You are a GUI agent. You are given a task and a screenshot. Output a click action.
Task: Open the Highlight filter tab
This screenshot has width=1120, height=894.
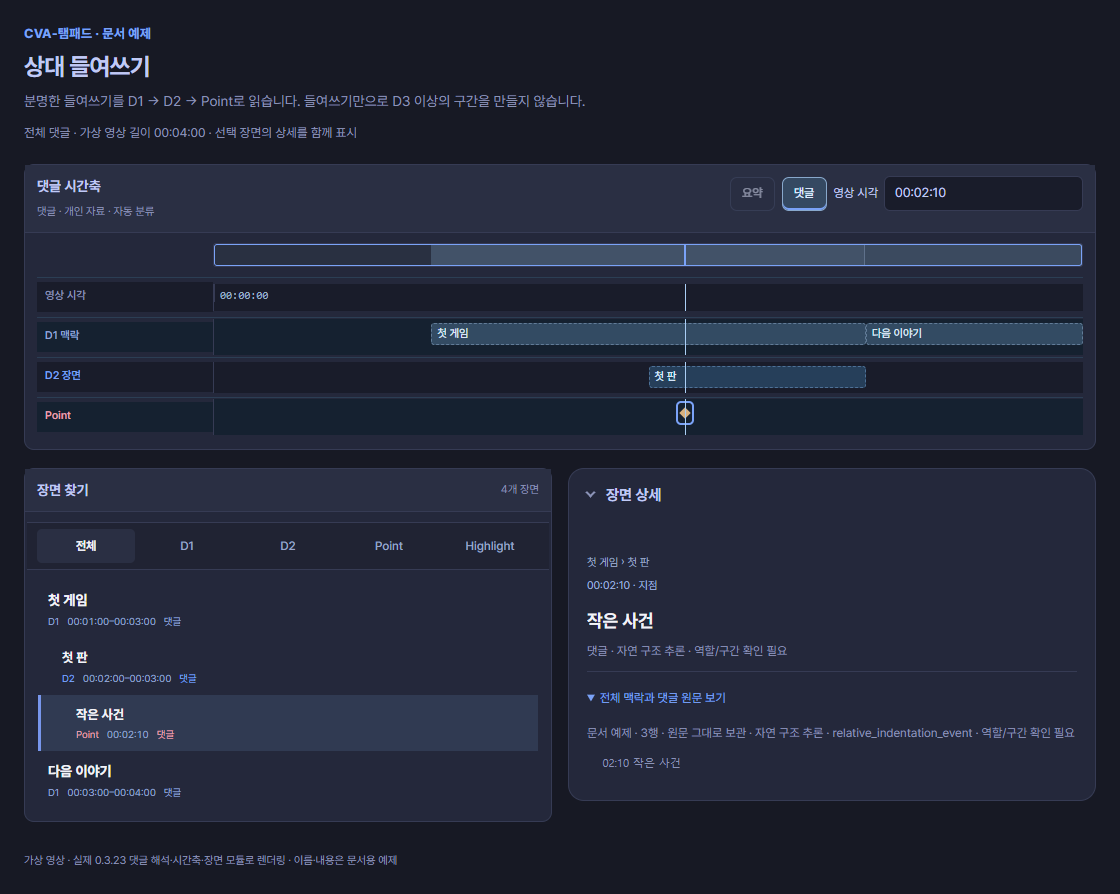[x=489, y=546]
